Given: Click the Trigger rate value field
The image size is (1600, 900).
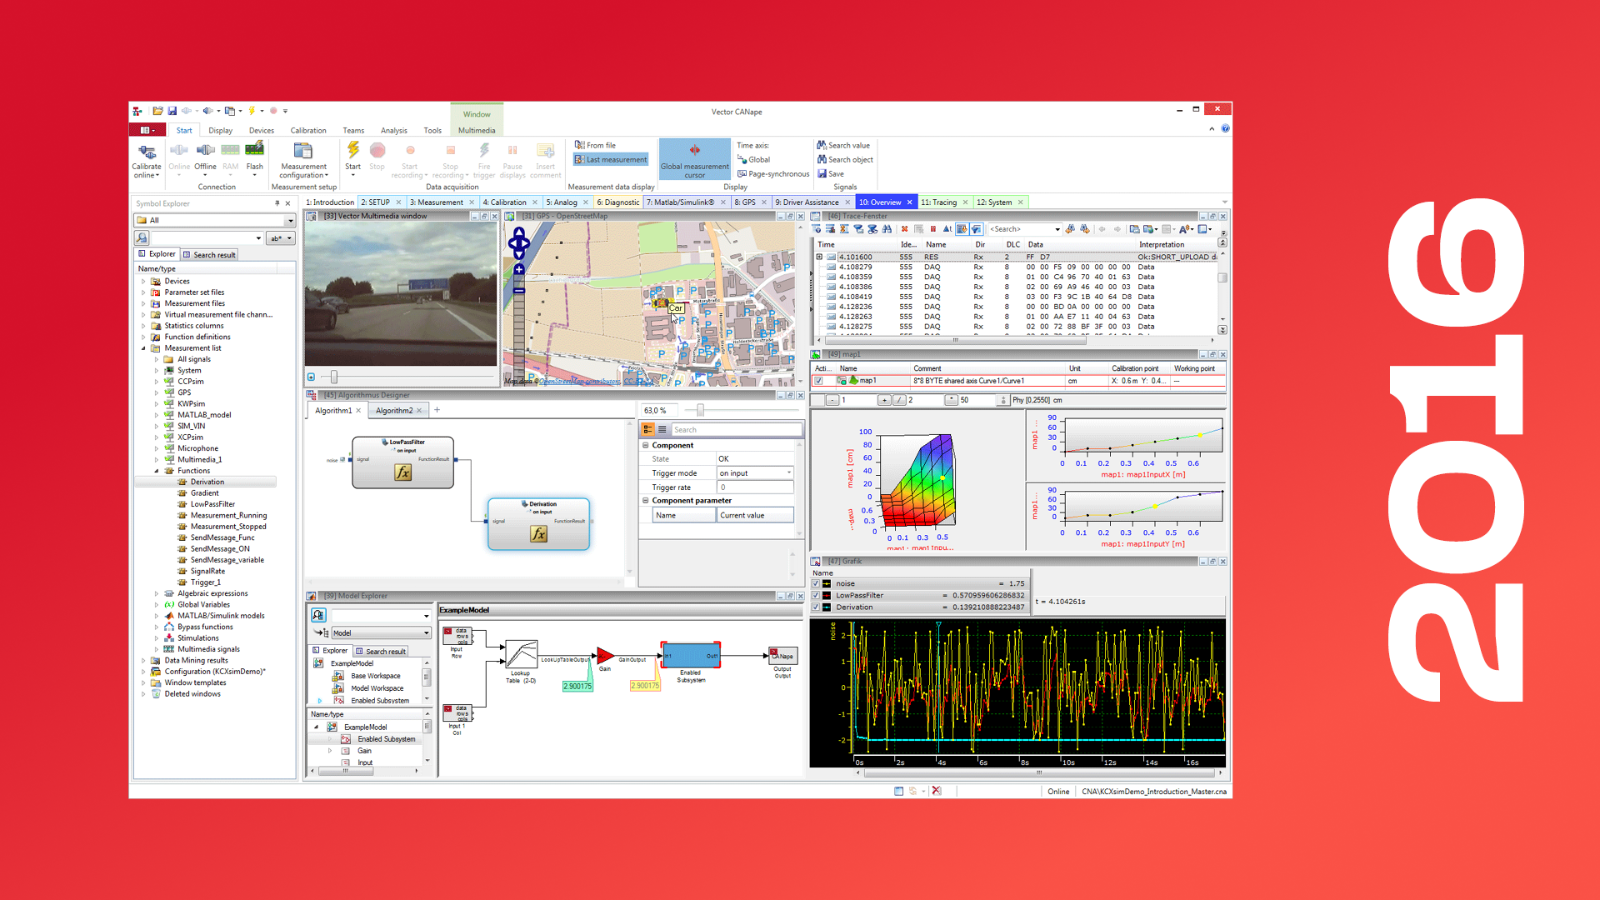Looking at the screenshot, I should tap(755, 487).
